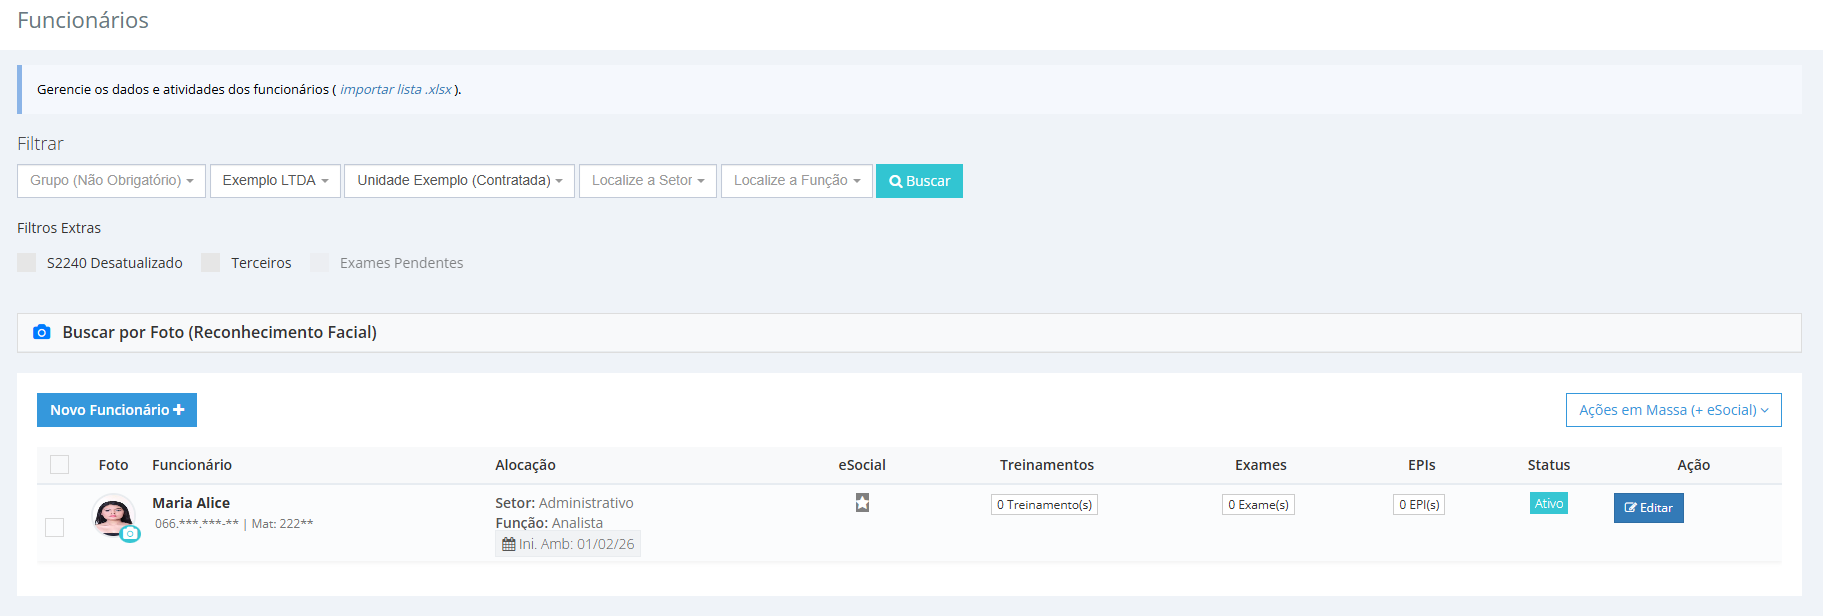
Task: Open the Grupo (Não Obrigatório) dropdown
Action: [x=111, y=181]
